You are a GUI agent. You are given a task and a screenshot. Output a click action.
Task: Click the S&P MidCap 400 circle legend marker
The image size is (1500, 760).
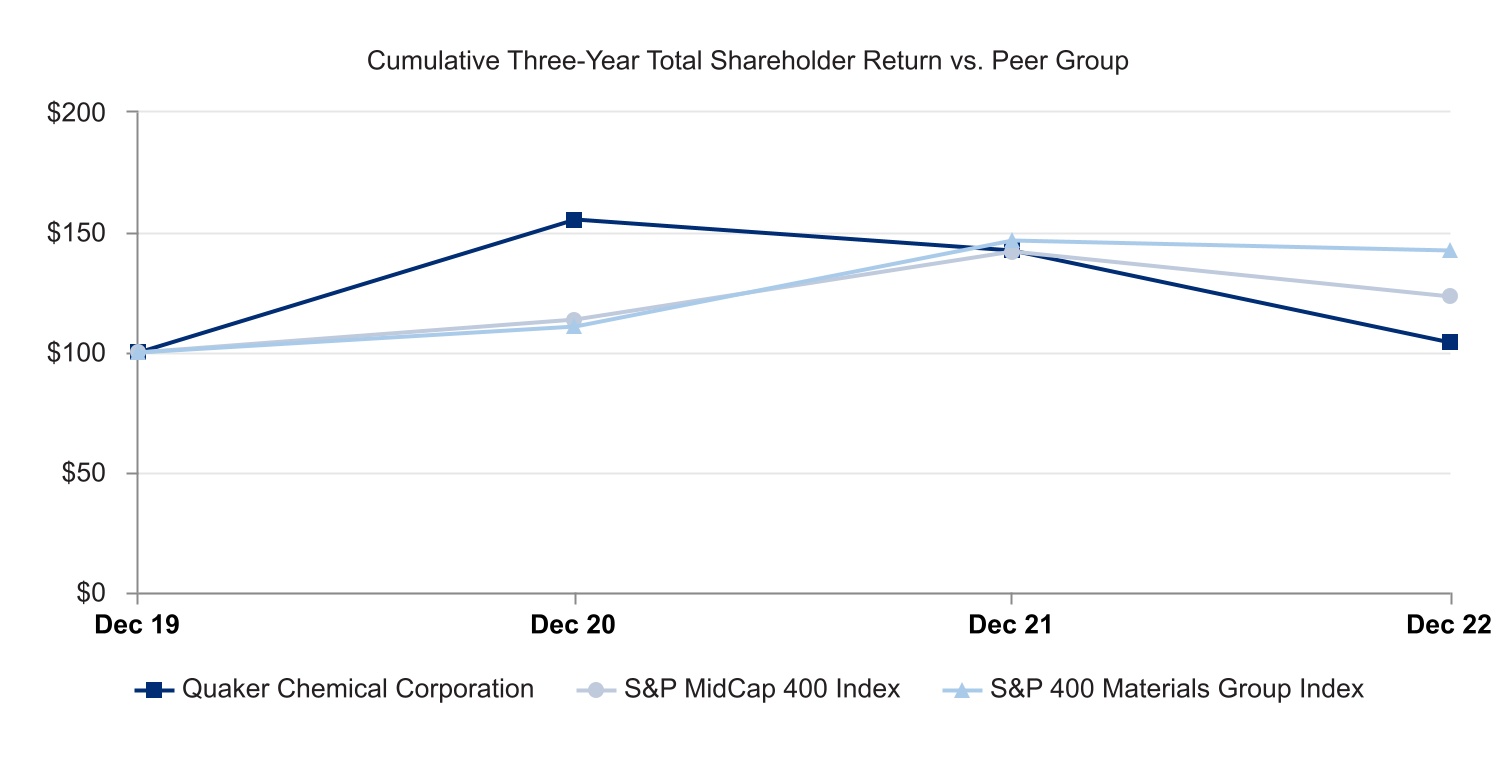pyautogui.click(x=597, y=690)
